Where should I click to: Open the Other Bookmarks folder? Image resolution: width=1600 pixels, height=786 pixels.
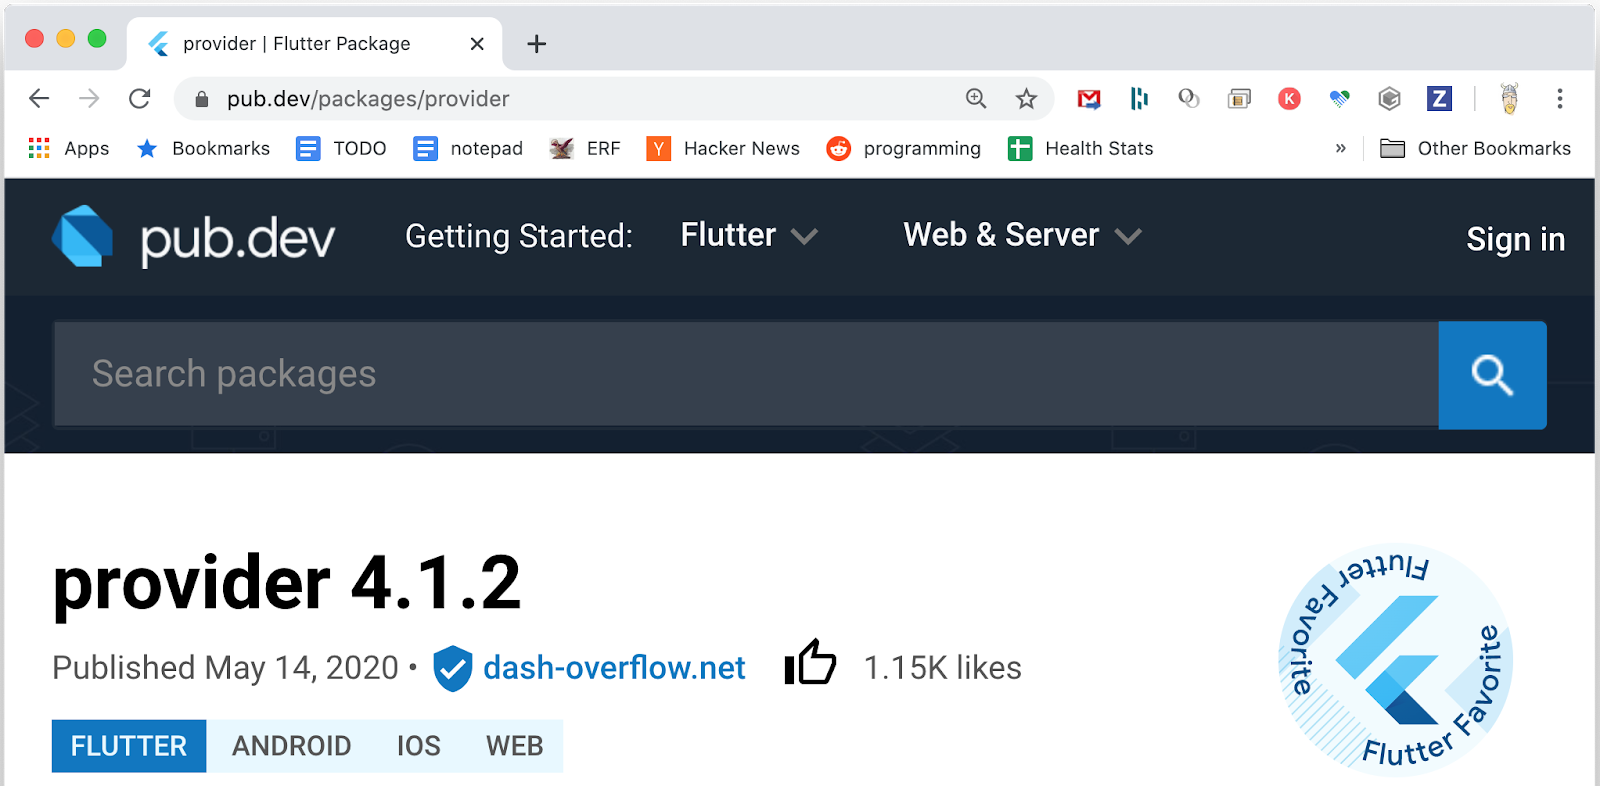pos(1475,148)
